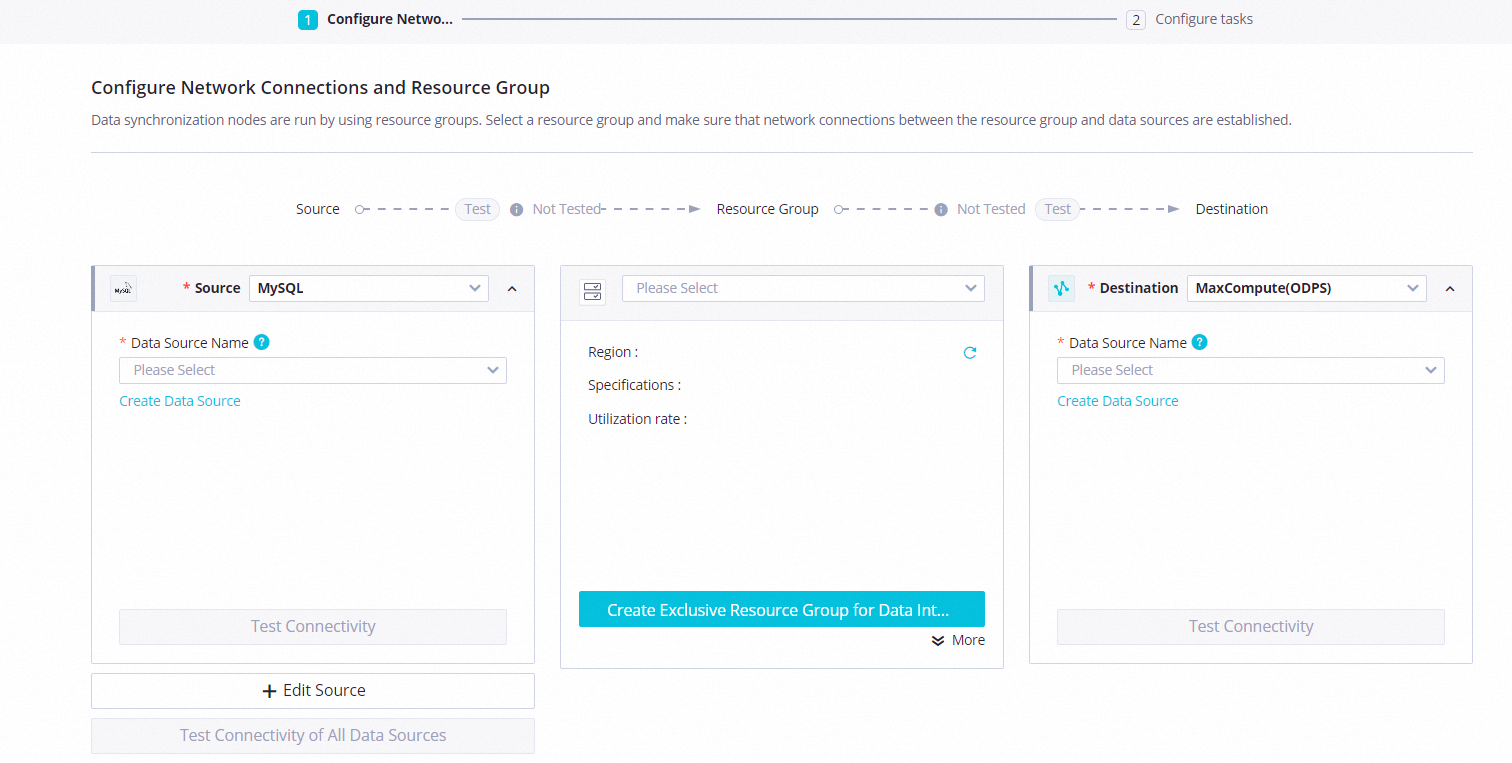Collapse the Source panel with chevron
The height and width of the screenshot is (763, 1512).
click(x=512, y=289)
